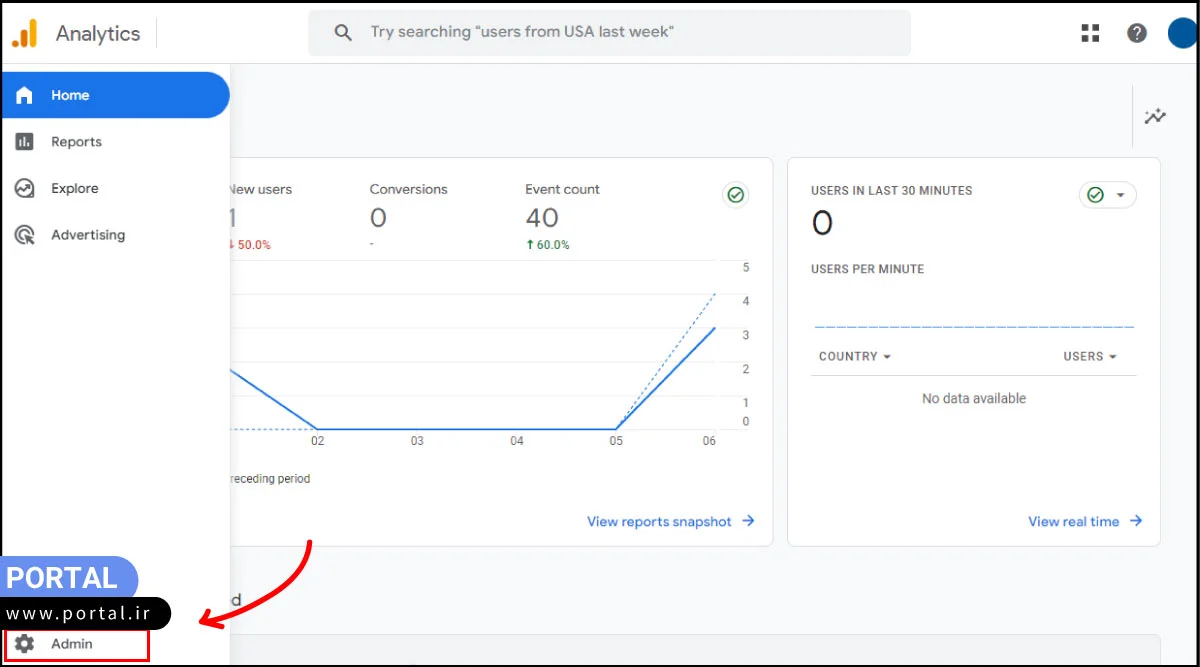Click the green check status on overview card
This screenshot has width=1200, height=667.
[736, 195]
